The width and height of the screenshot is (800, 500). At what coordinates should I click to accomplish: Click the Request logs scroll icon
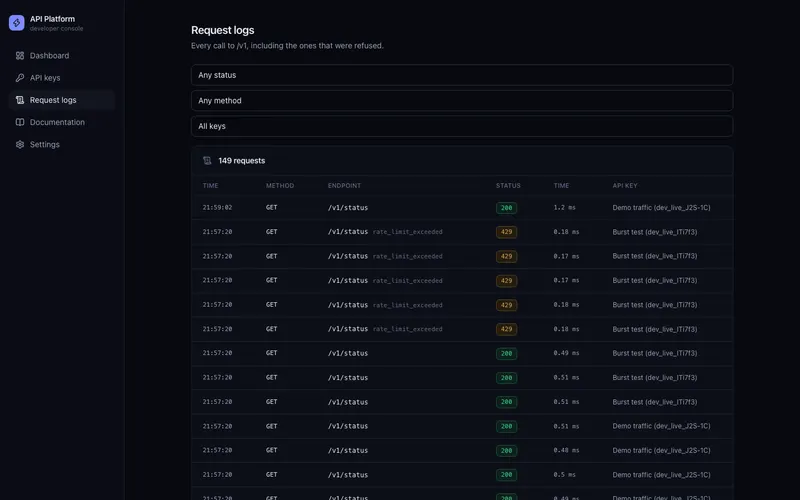tap(20, 100)
